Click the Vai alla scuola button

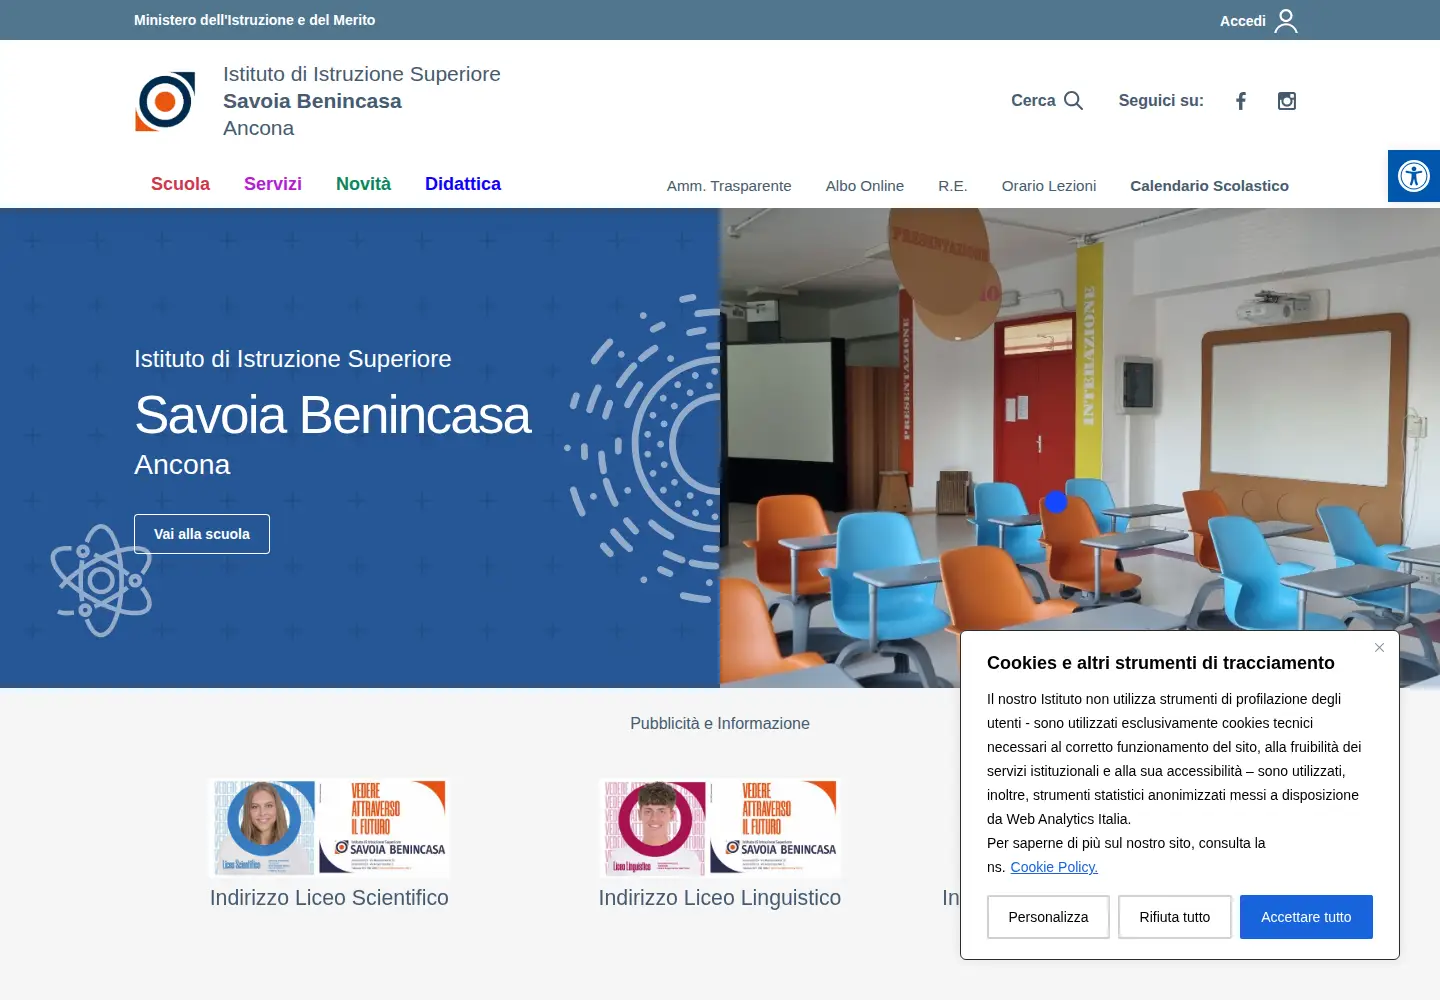(202, 534)
